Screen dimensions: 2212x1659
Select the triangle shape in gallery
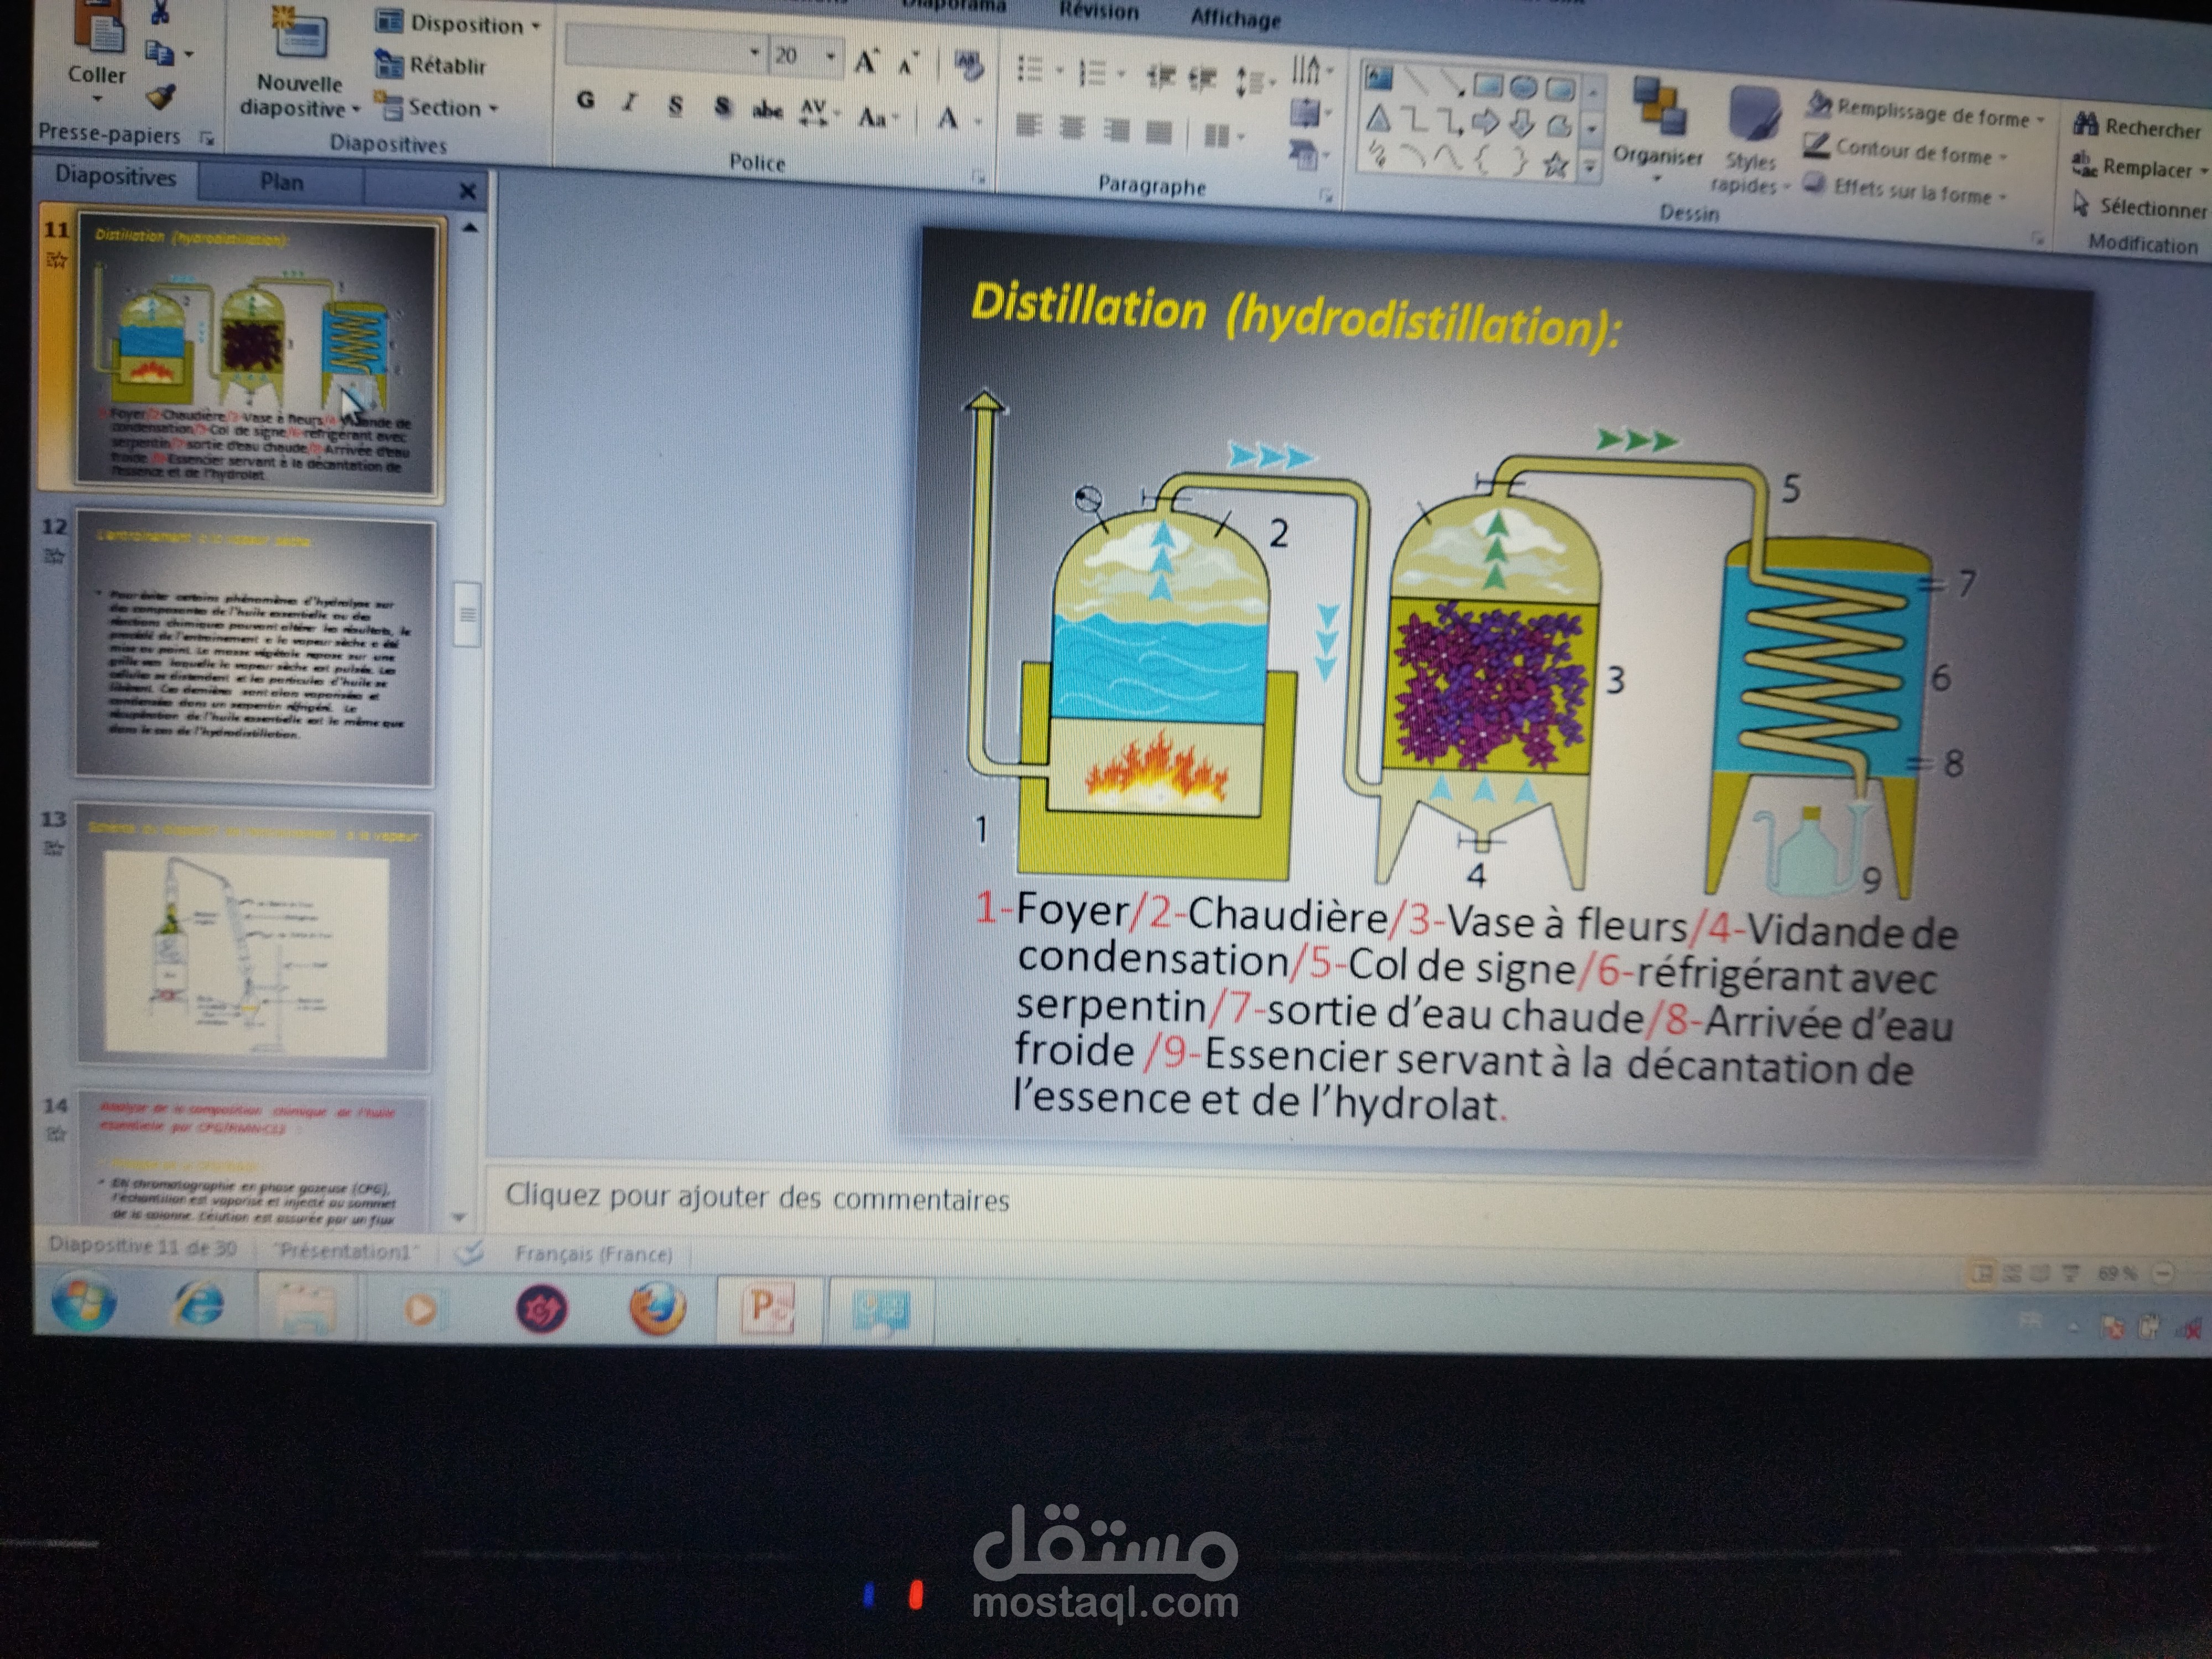click(1379, 118)
